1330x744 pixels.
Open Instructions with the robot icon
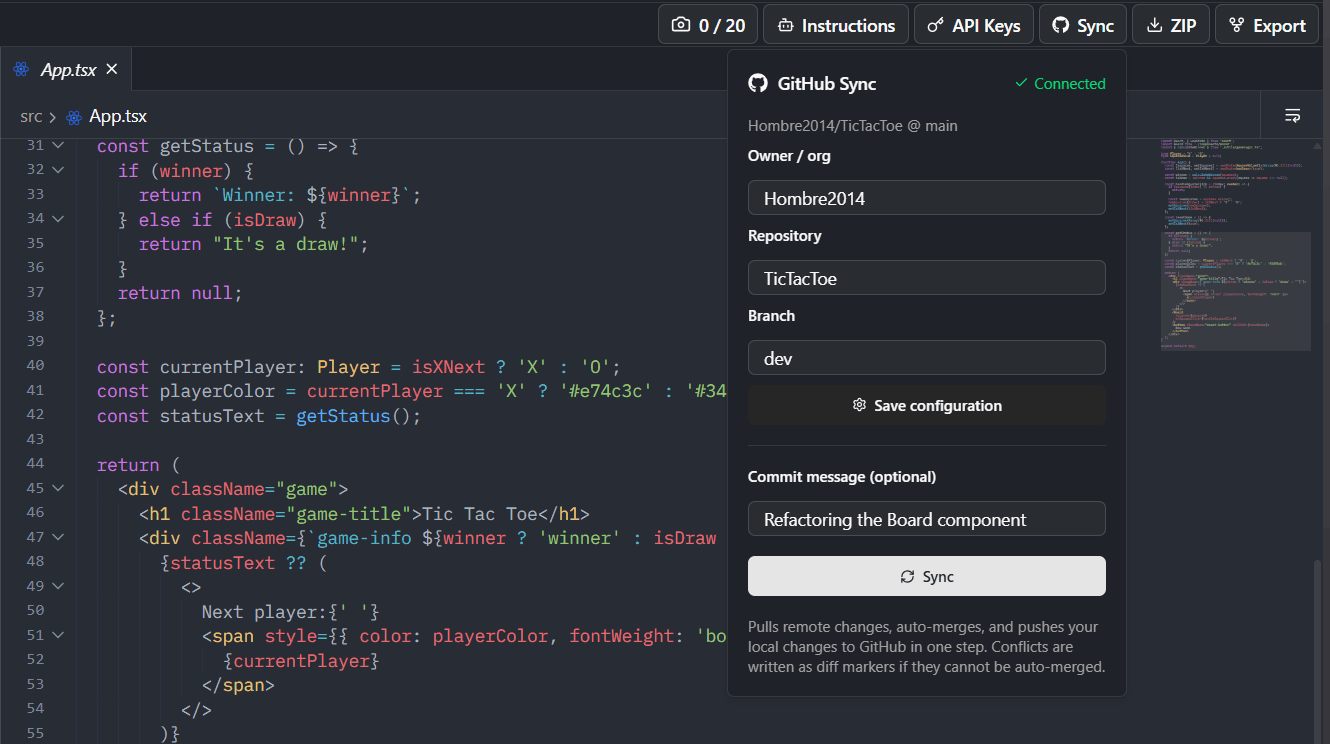836,25
